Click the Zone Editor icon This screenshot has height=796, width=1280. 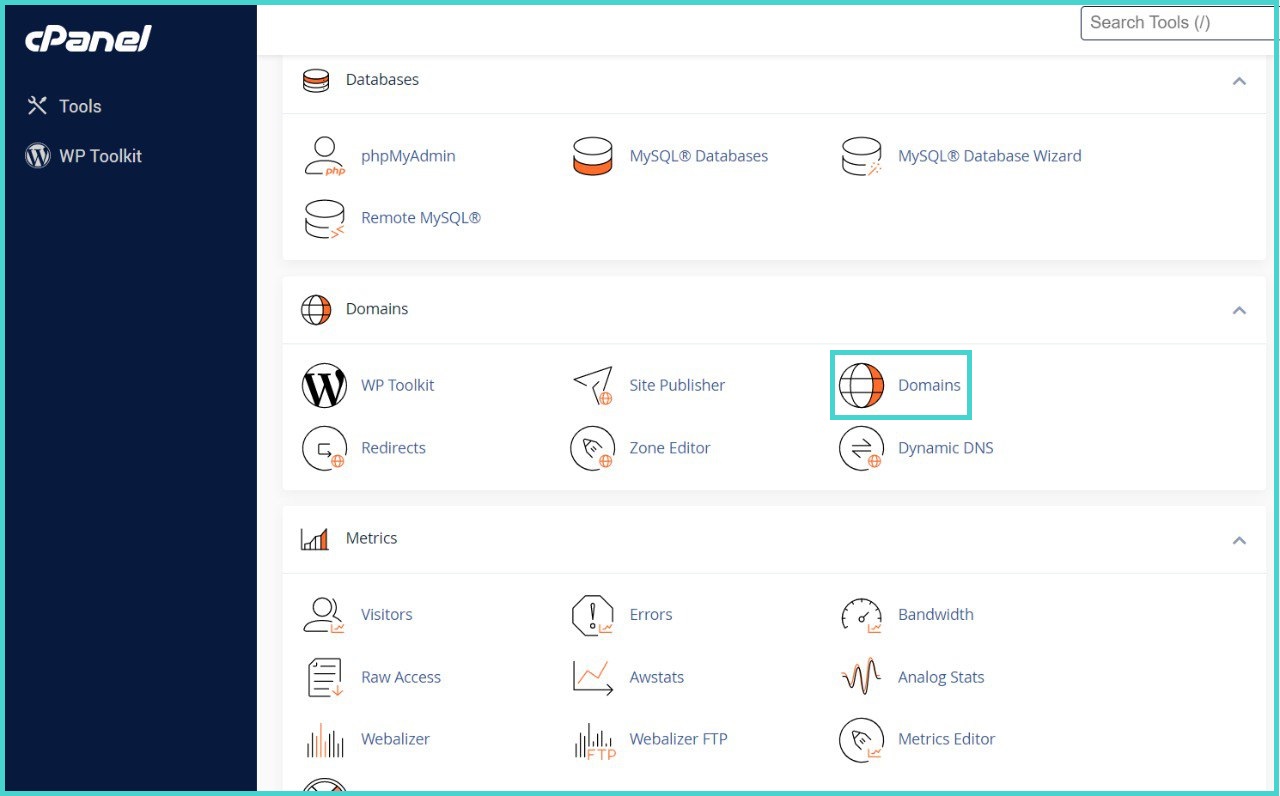(x=593, y=448)
